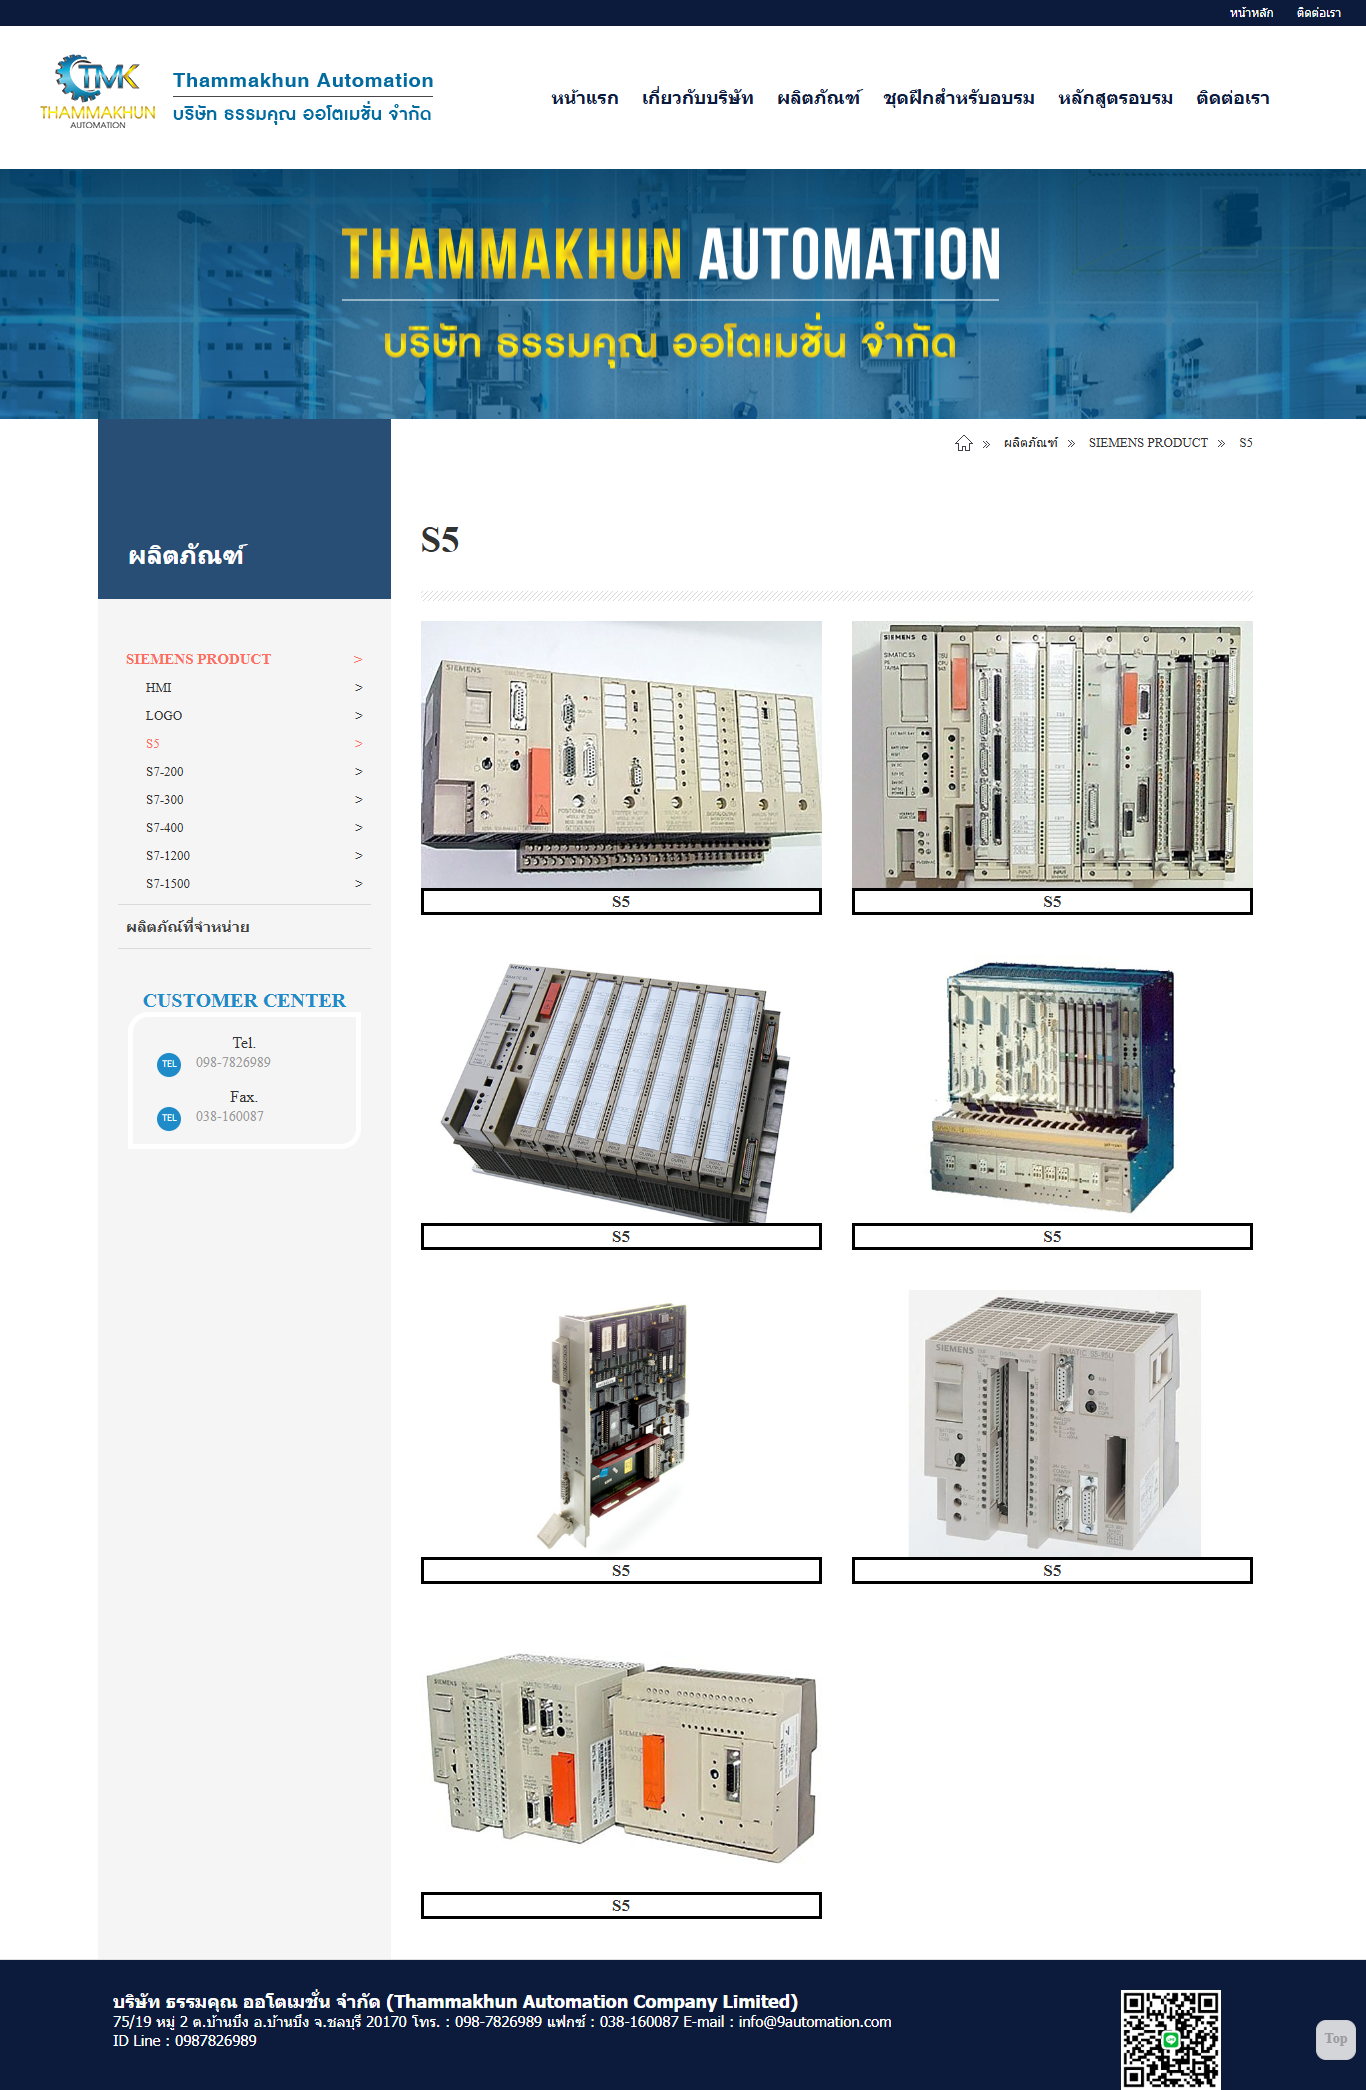Open first S5 product image, top left

[621, 755]
